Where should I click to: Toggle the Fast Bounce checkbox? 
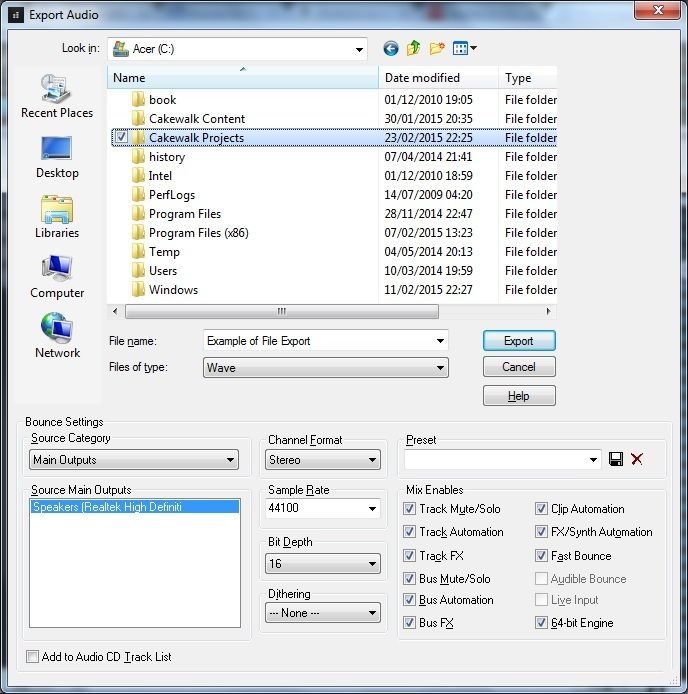click(542, 556)
